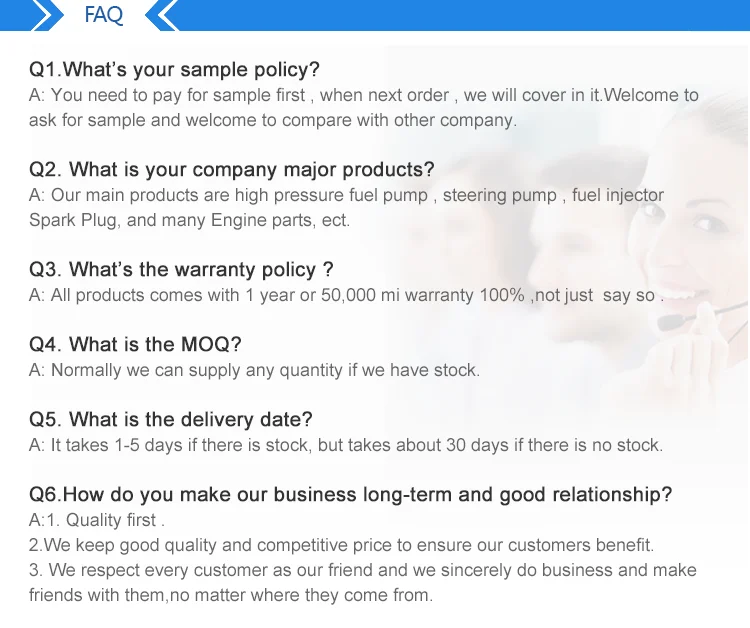The height and width of the screenshot is (628, 750).
Task: Click the 'We respect every customer' line
Action: (363, 570)
